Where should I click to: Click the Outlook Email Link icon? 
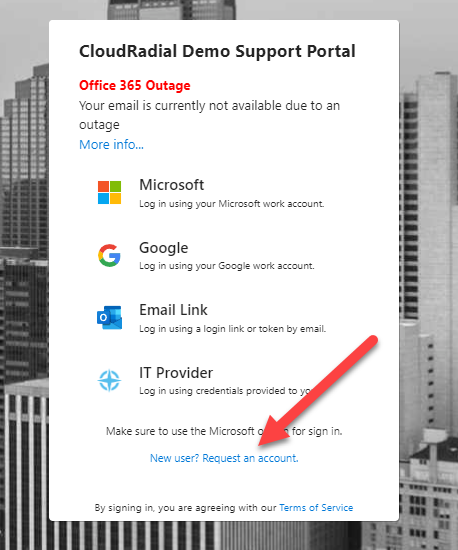click(x=109, y=317)
